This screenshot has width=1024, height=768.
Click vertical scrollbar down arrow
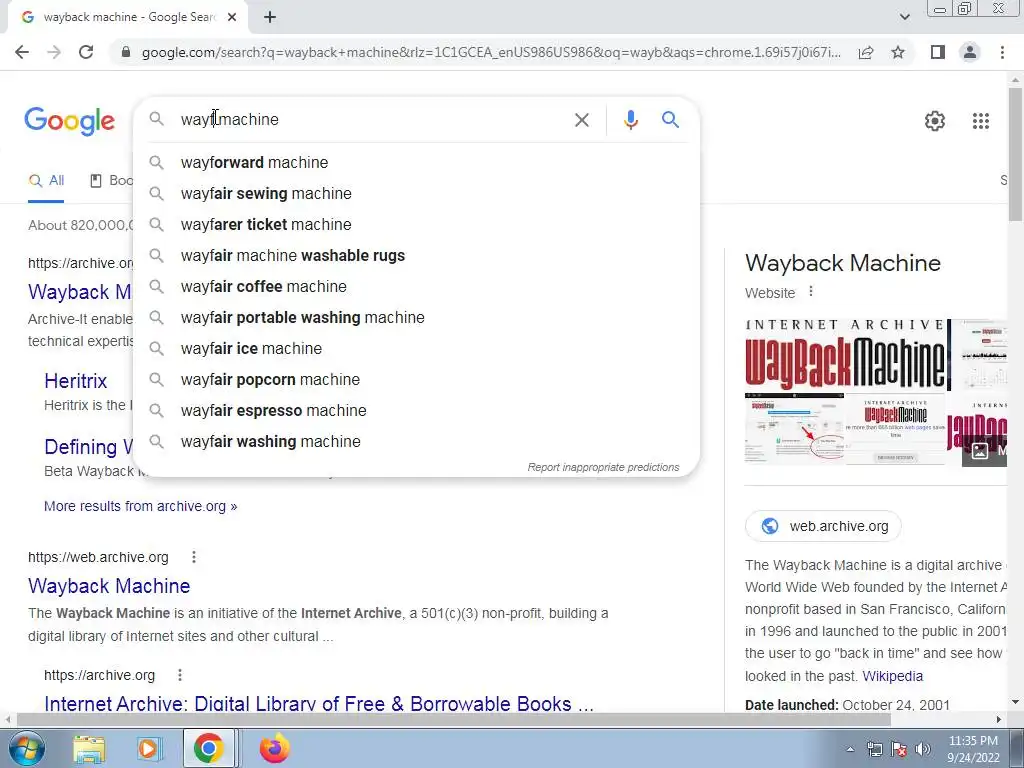pyautogui.click(x=1015, y=703)
